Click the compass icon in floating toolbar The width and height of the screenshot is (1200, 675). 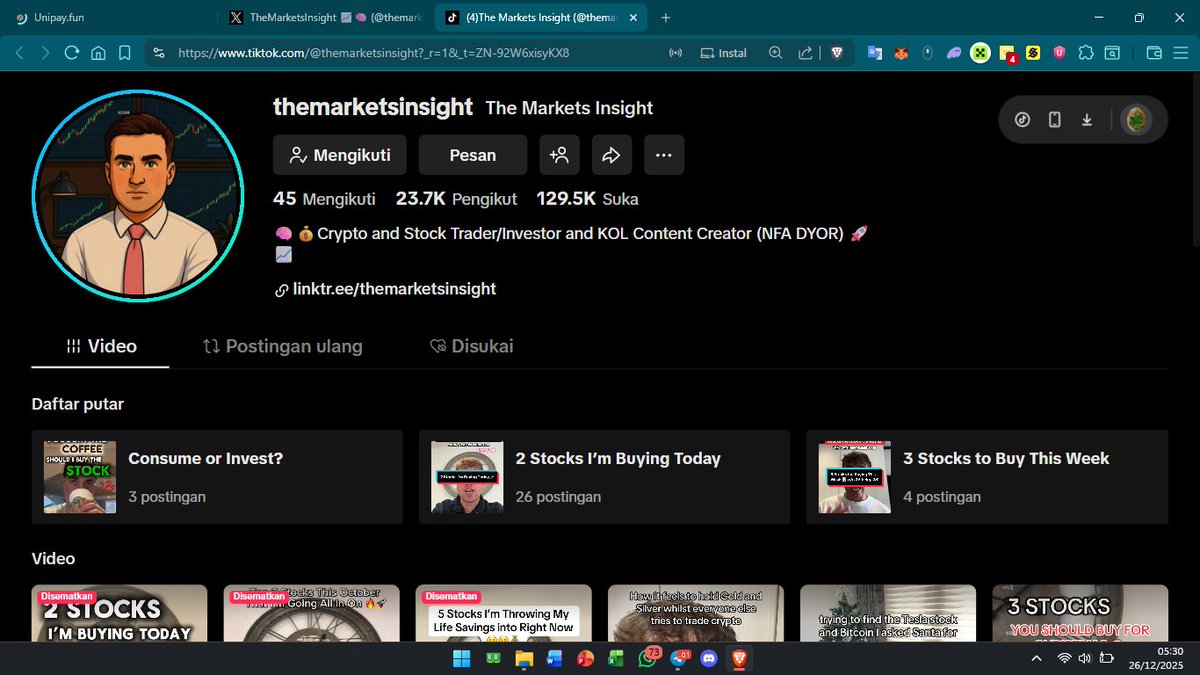click(x=1022, y=120)
